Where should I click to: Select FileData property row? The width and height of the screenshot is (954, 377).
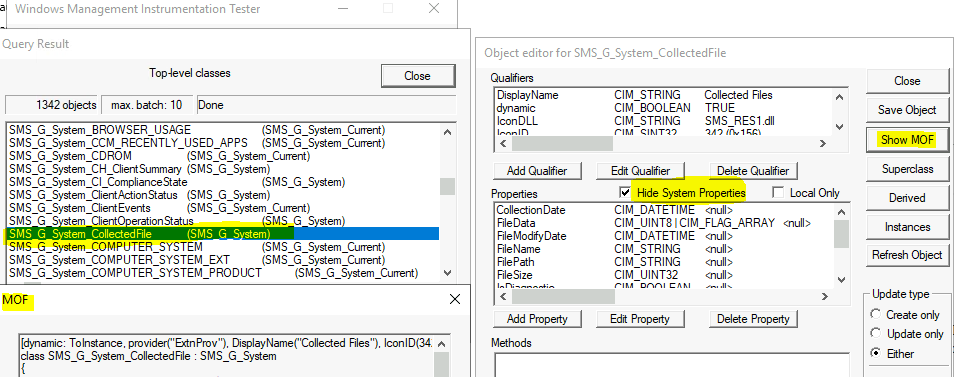point(663,223)
